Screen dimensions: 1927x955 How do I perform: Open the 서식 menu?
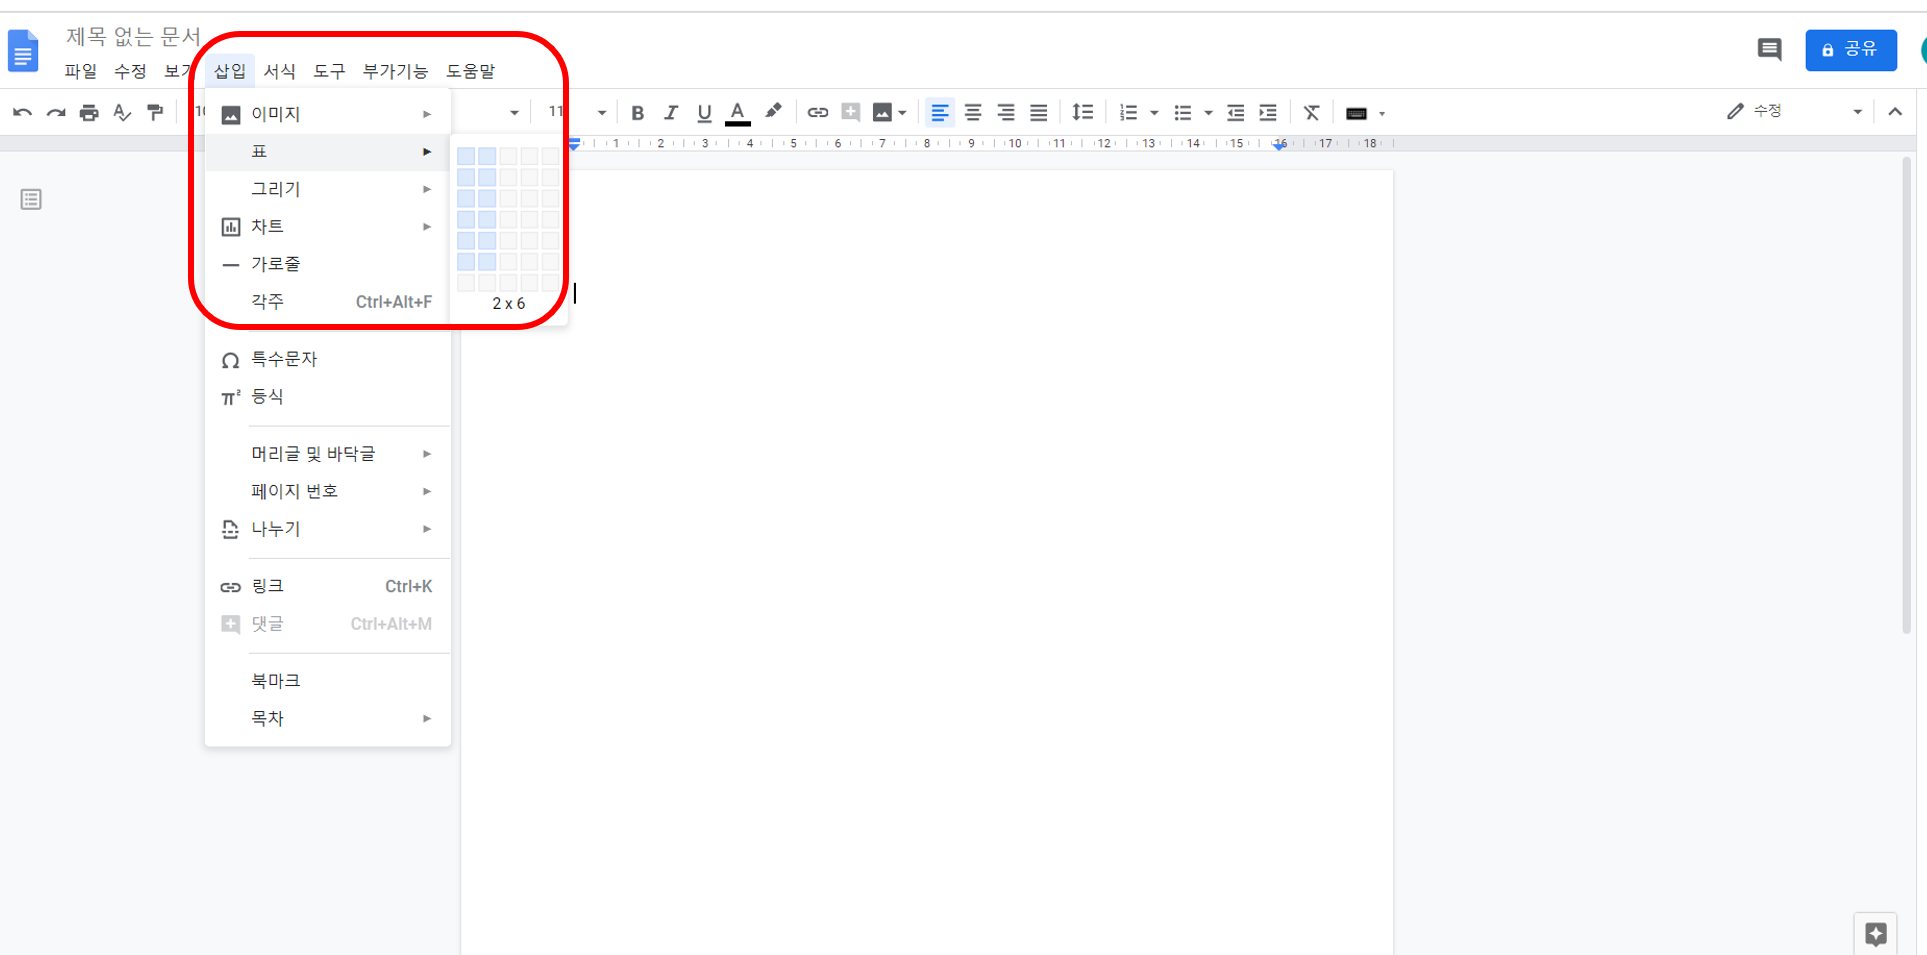[280, 71]
